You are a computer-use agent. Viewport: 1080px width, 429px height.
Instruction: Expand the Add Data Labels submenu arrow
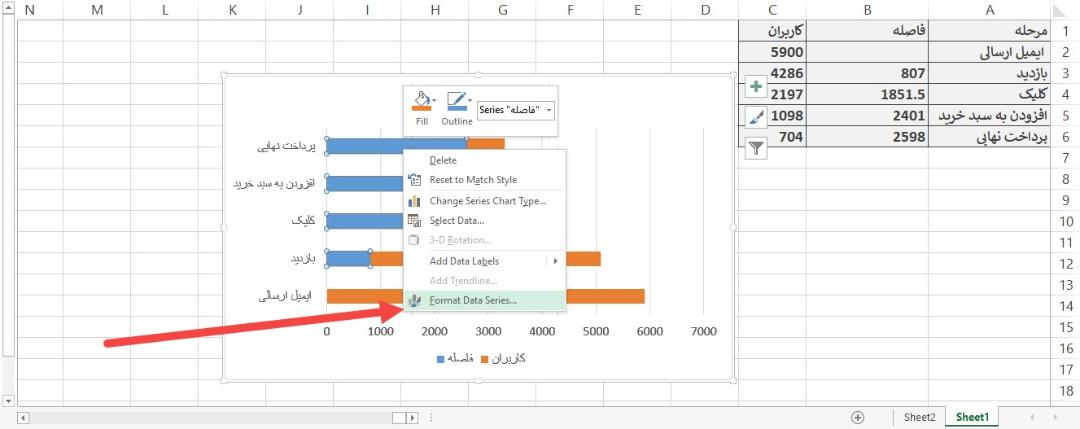click(555, 261)
